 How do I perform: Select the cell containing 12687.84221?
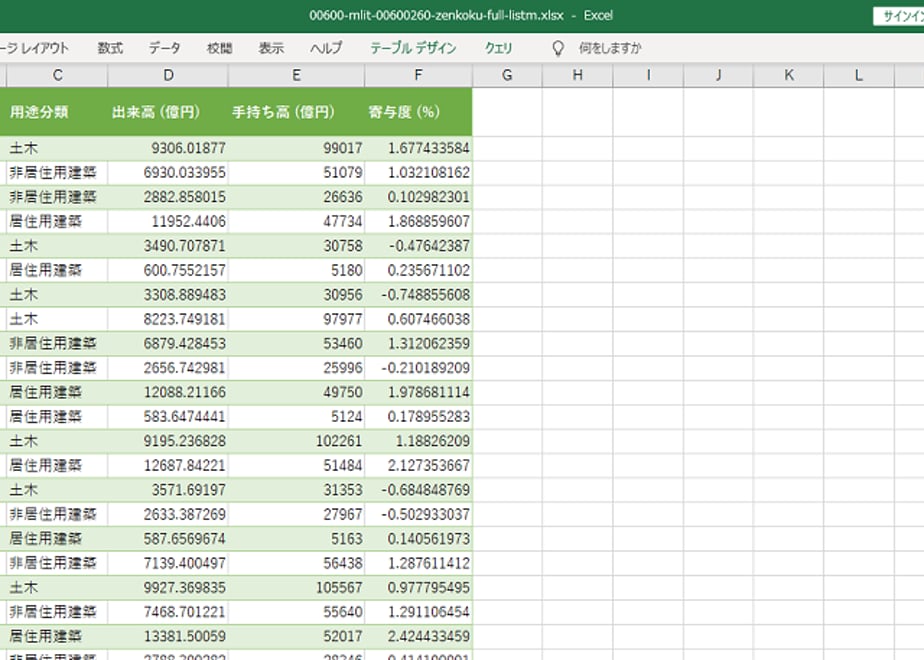click(x=168, y=466)
